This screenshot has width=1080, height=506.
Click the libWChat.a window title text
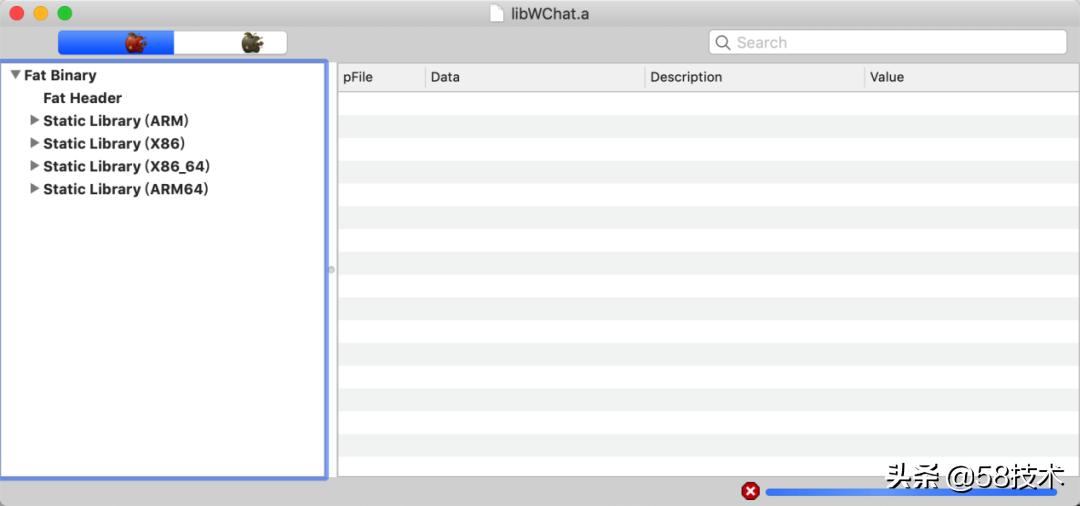click(550, 14)
